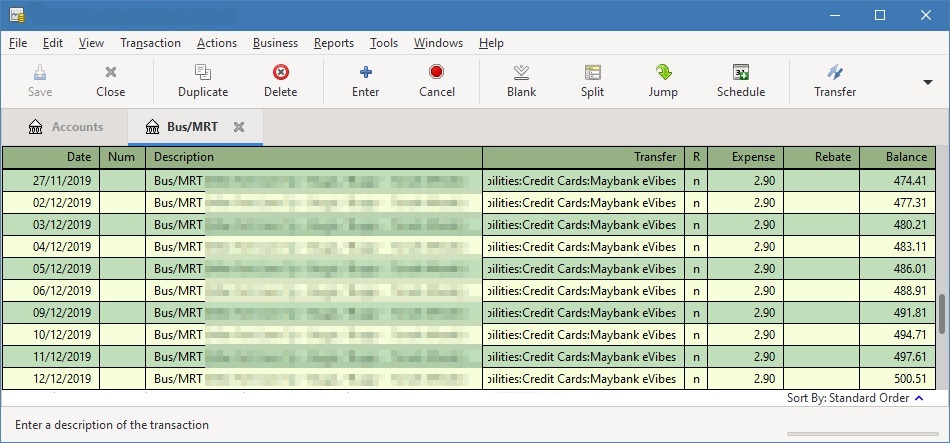Select date cell 04/12/2019
Viewport: 950px width, 443px height.
(51, 247)
